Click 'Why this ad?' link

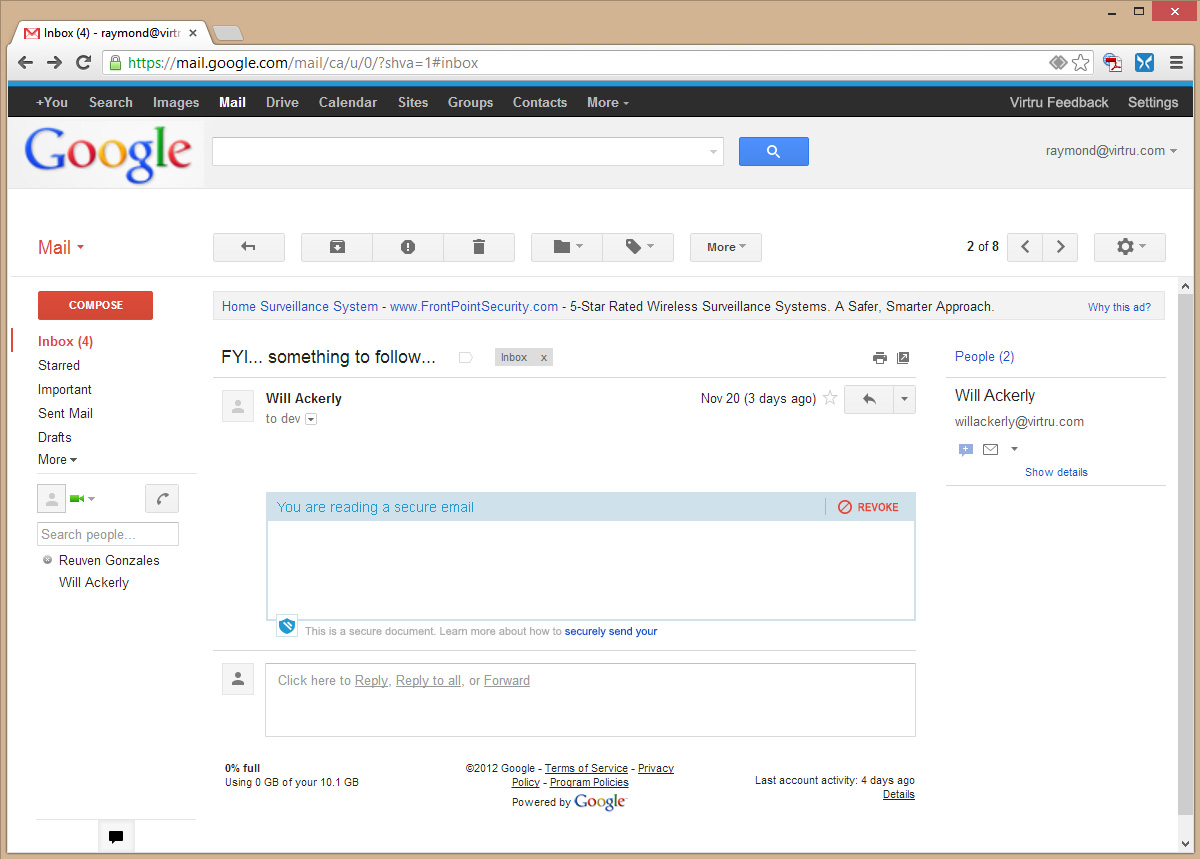coord(1119,307)
